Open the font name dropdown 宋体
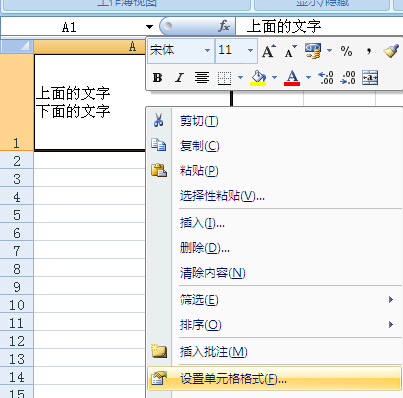403x398 pixels. coord(207,51)
